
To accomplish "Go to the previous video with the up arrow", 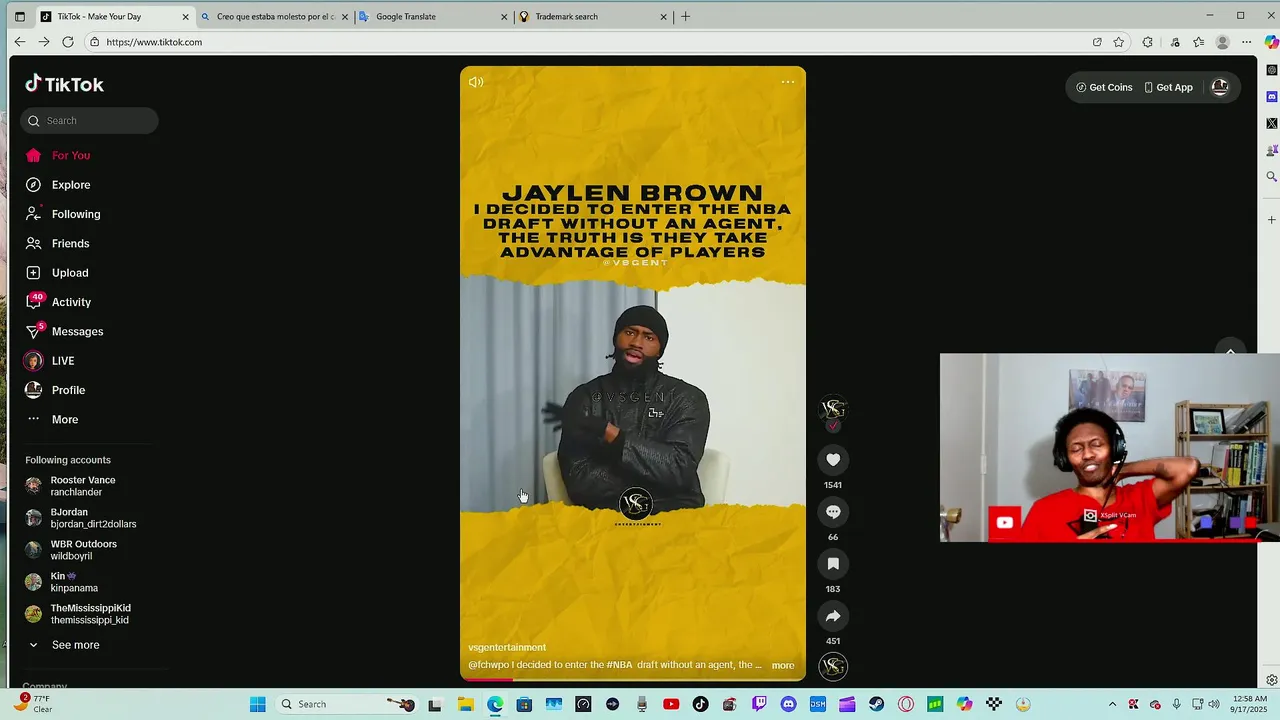I will coord(1230,350).
